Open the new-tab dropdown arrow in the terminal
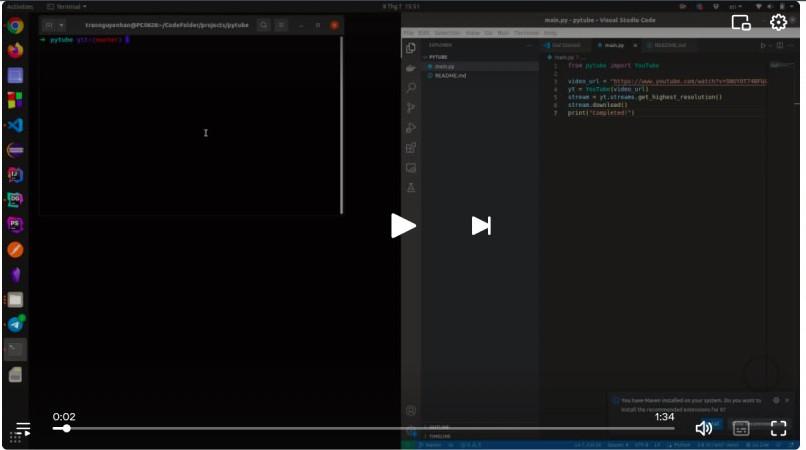 [x=61, y=25]
